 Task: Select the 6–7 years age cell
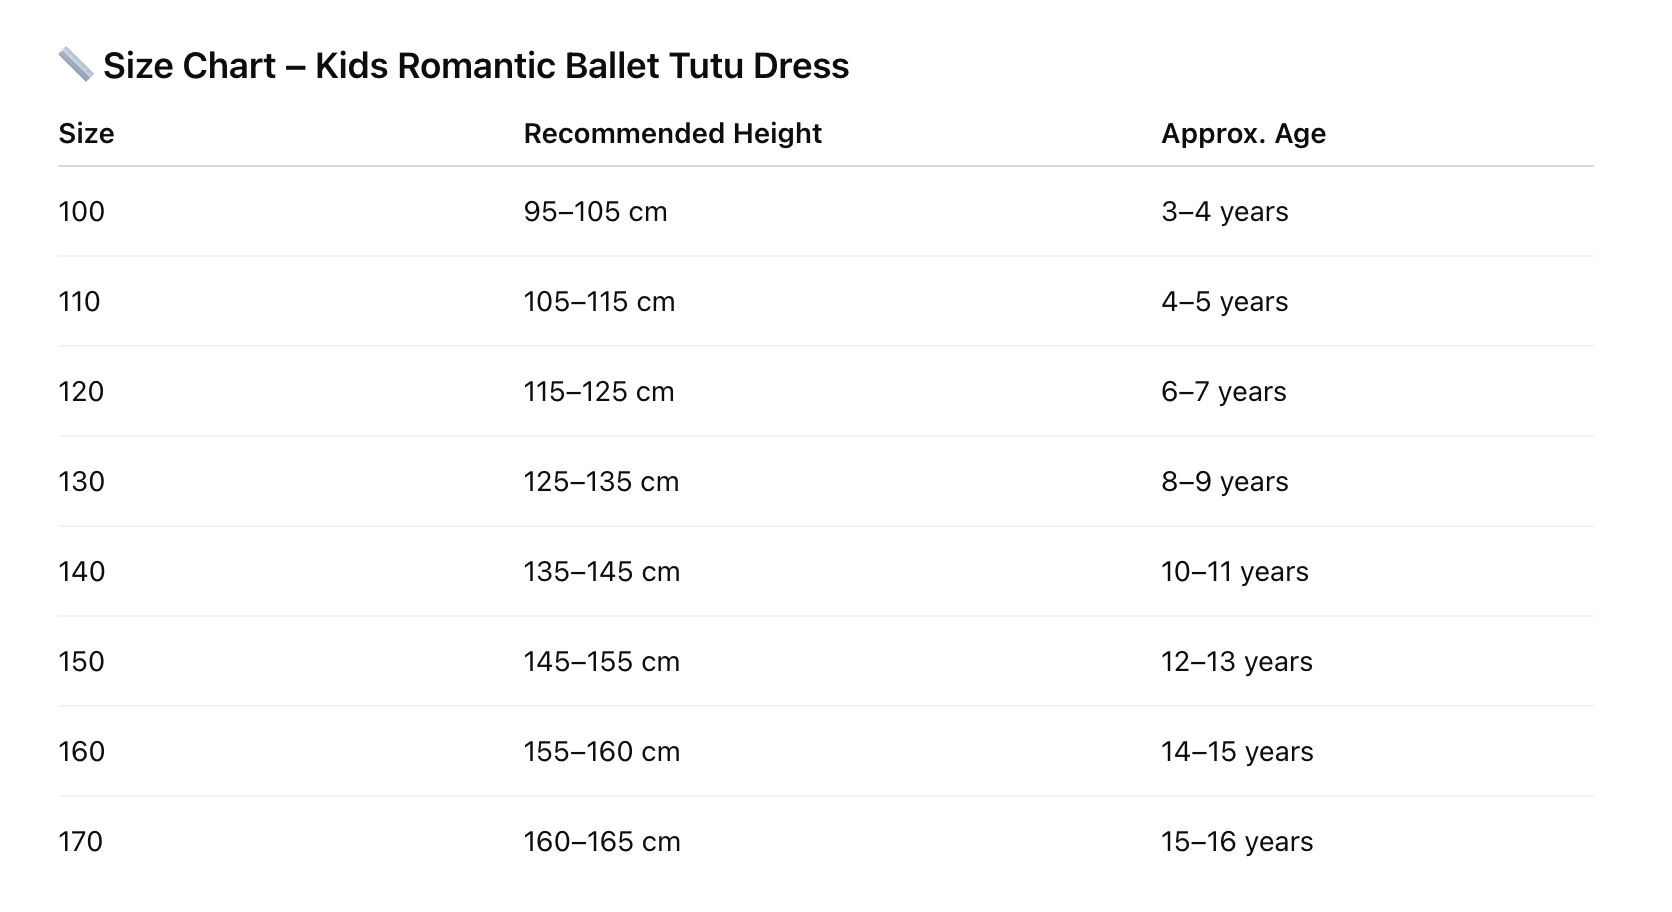tap(1223, 392)
